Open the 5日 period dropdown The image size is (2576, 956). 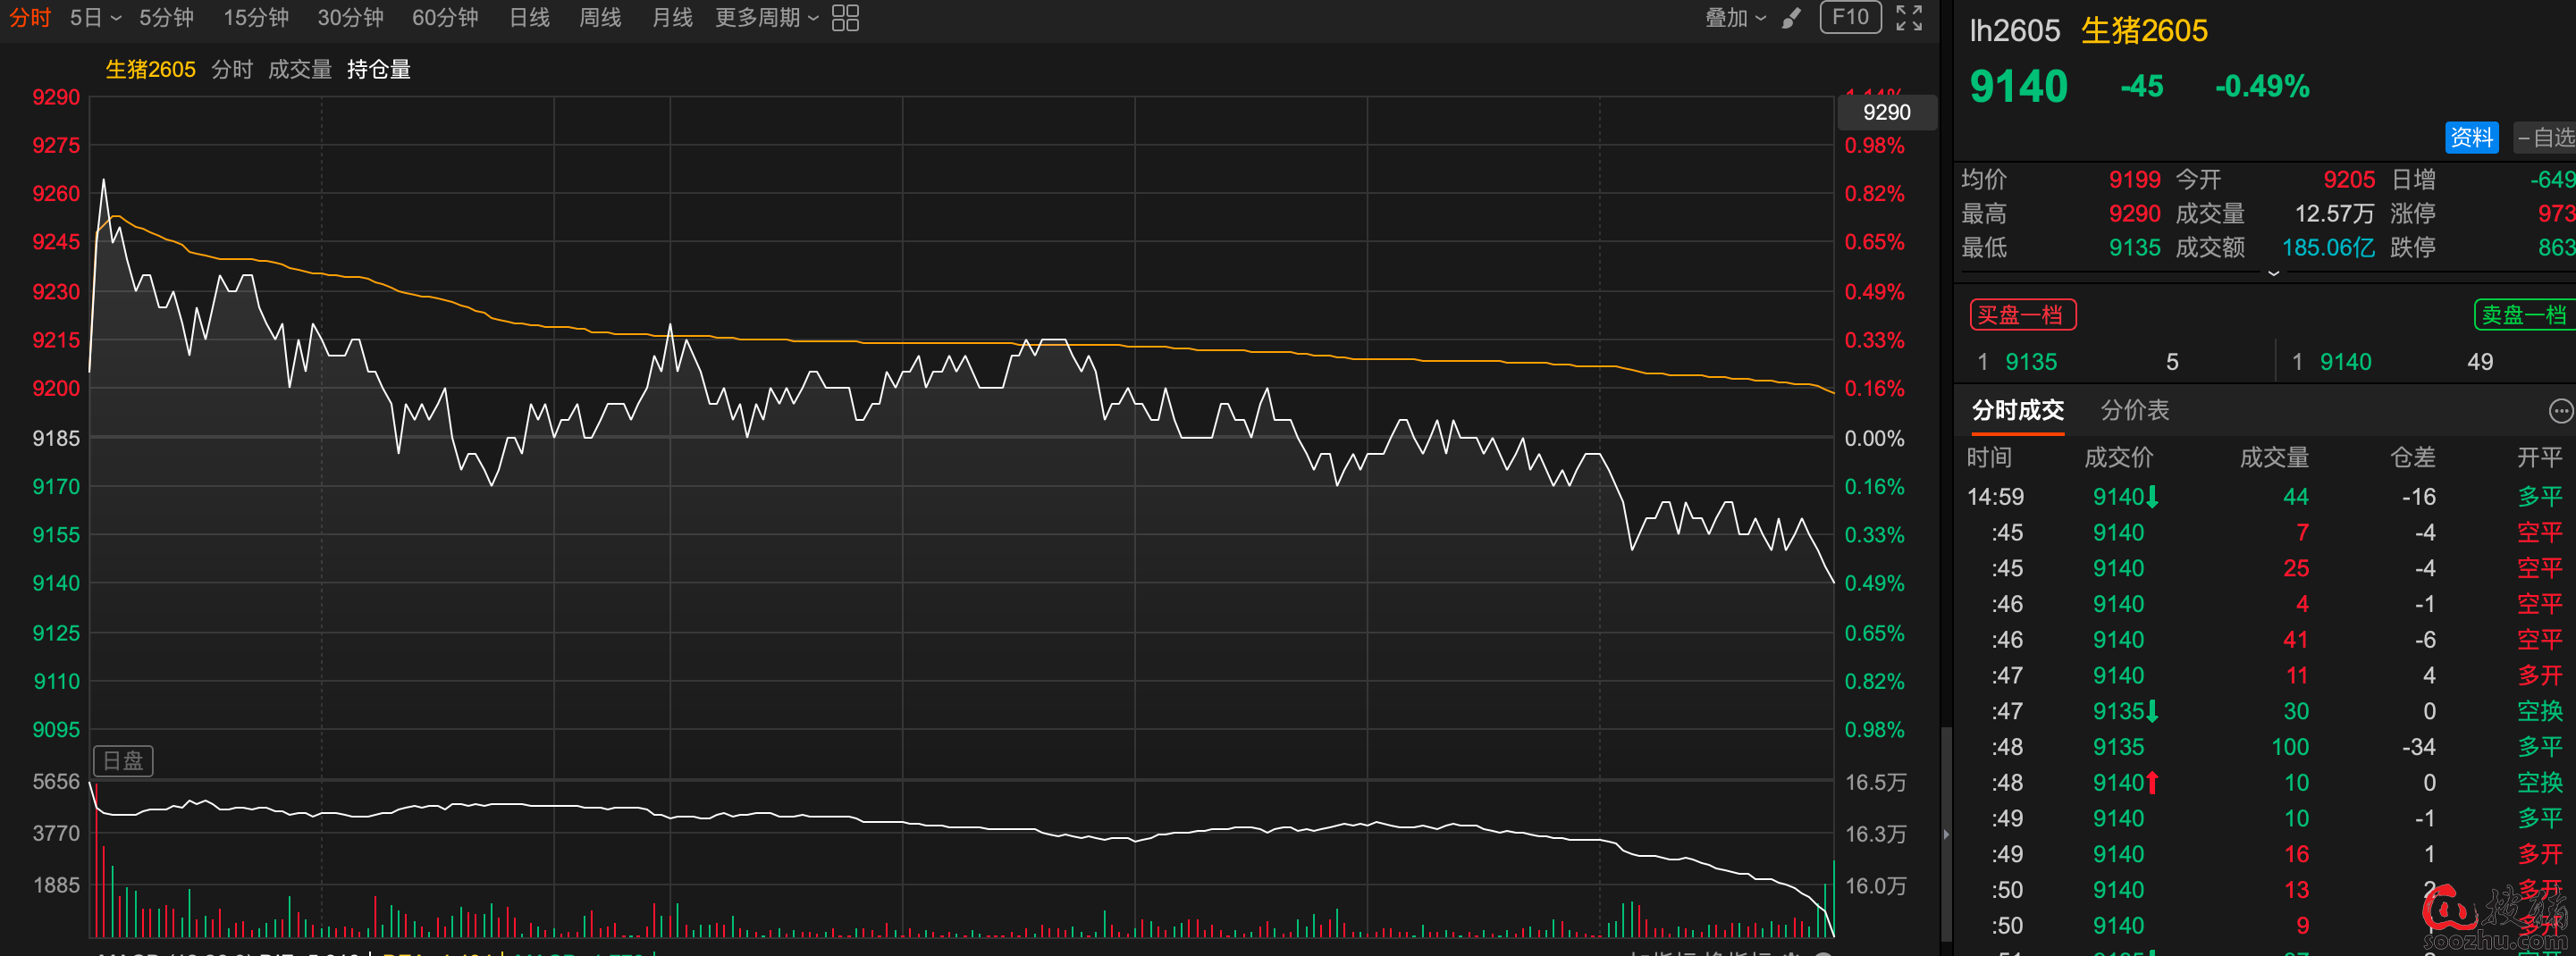[95, 18]
